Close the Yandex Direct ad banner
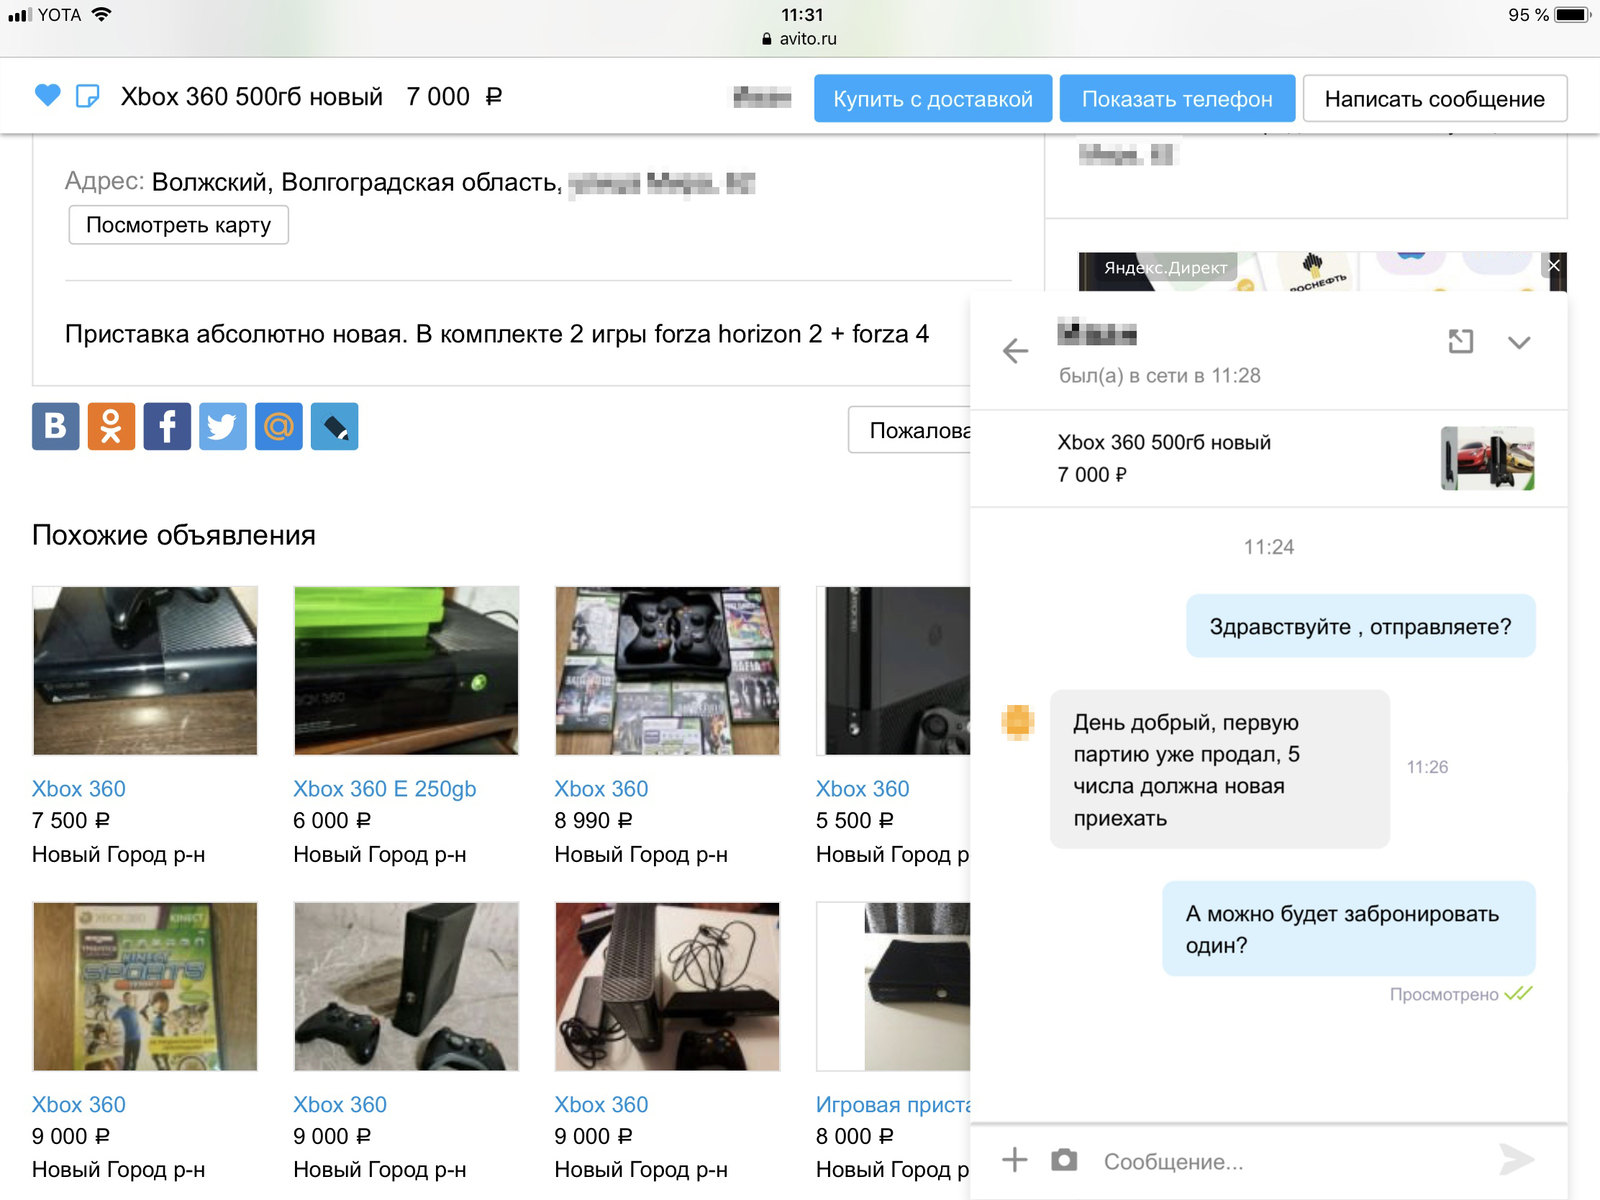The image size is (1600, 1200). pos(1554,266)
